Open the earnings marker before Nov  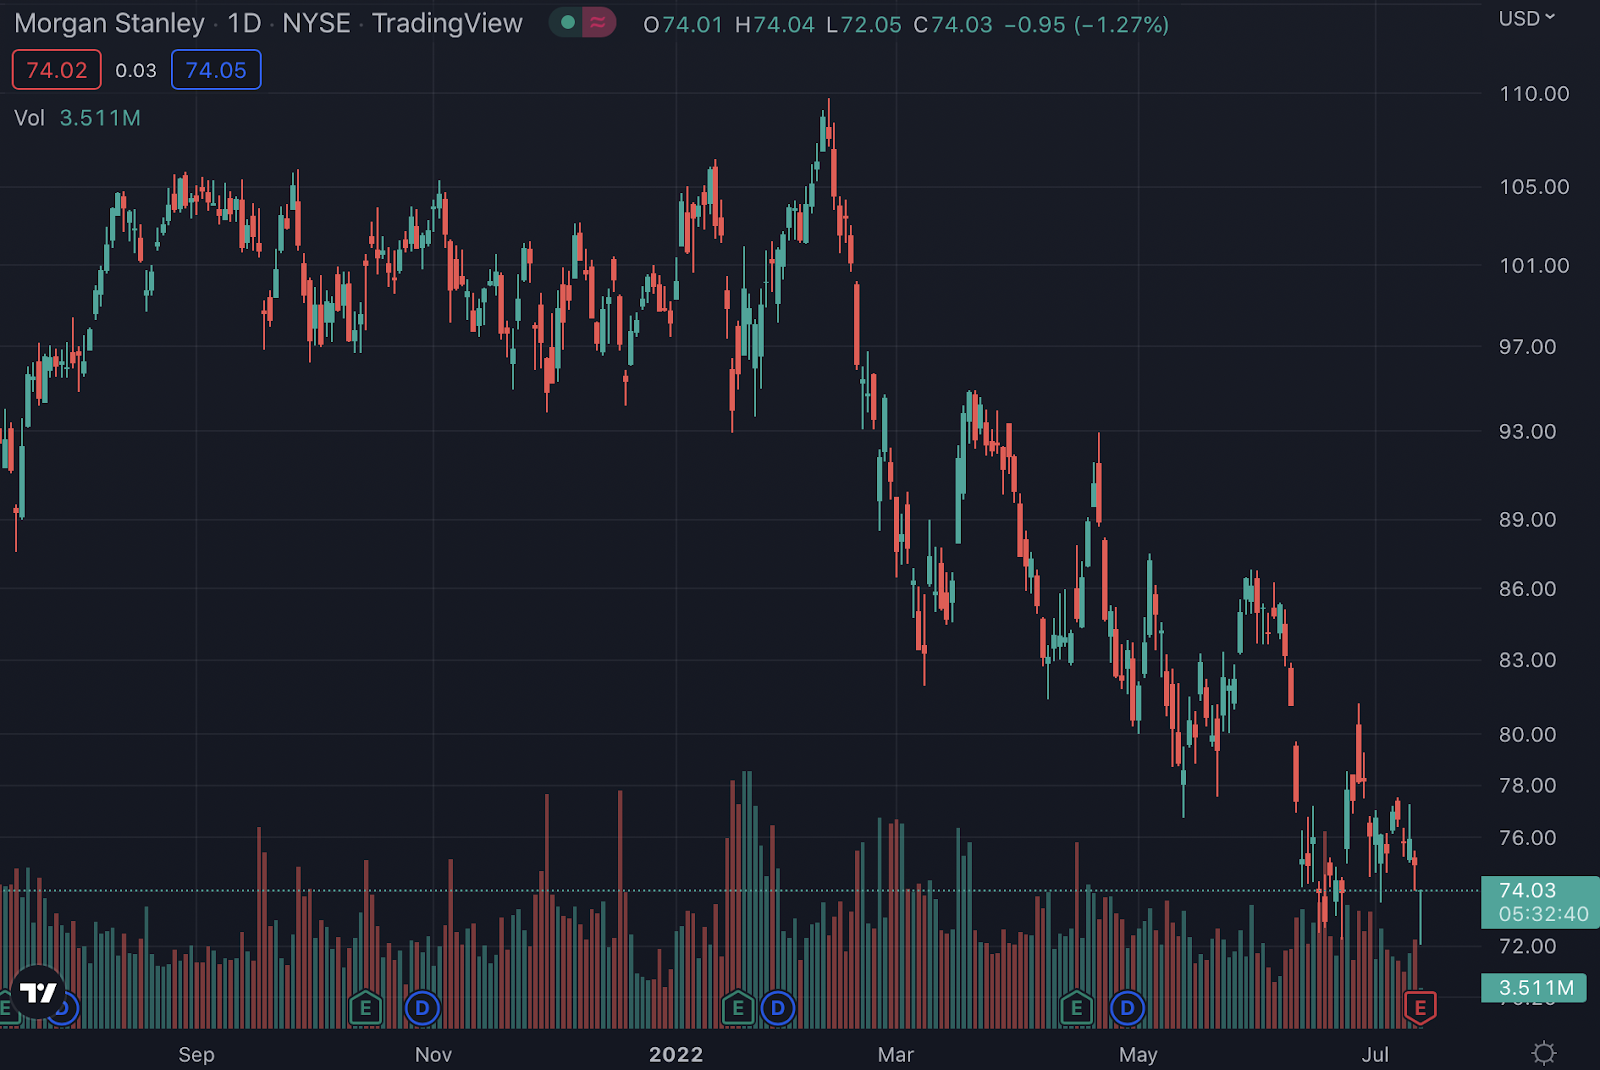365,1008
